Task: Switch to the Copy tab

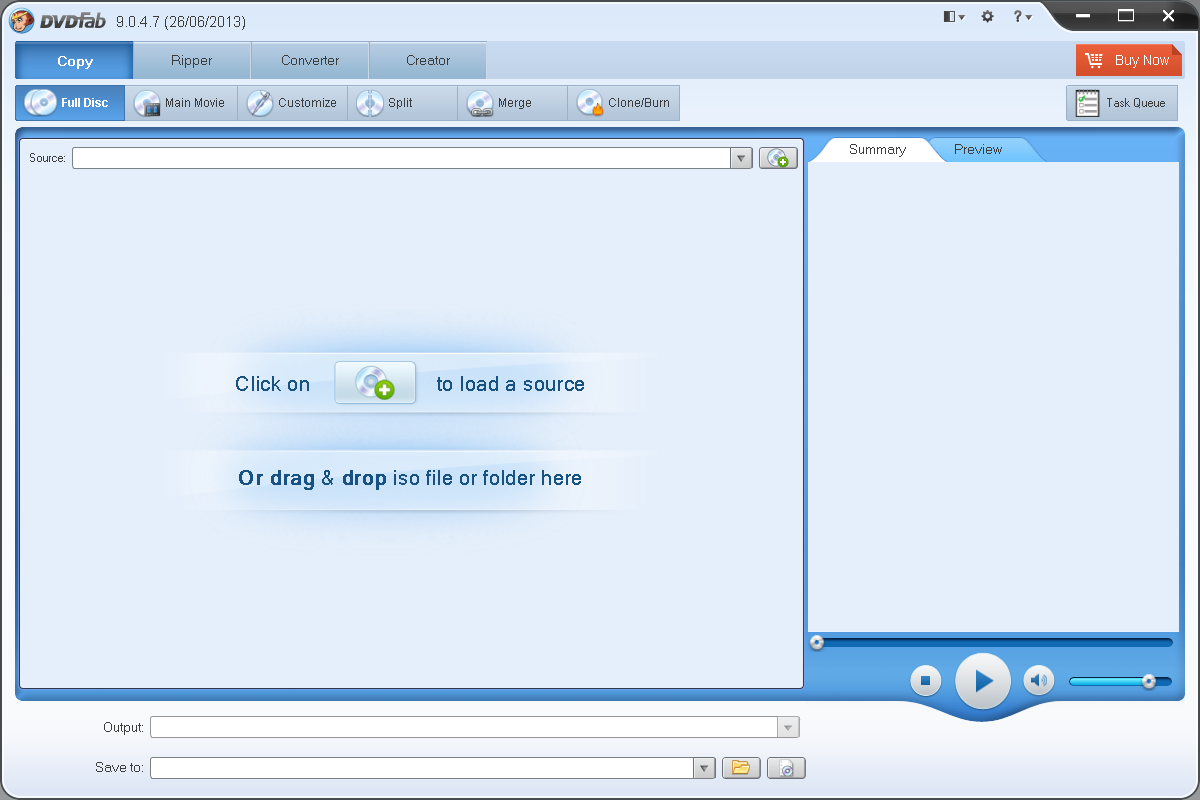Action: [x=74, y=61]
